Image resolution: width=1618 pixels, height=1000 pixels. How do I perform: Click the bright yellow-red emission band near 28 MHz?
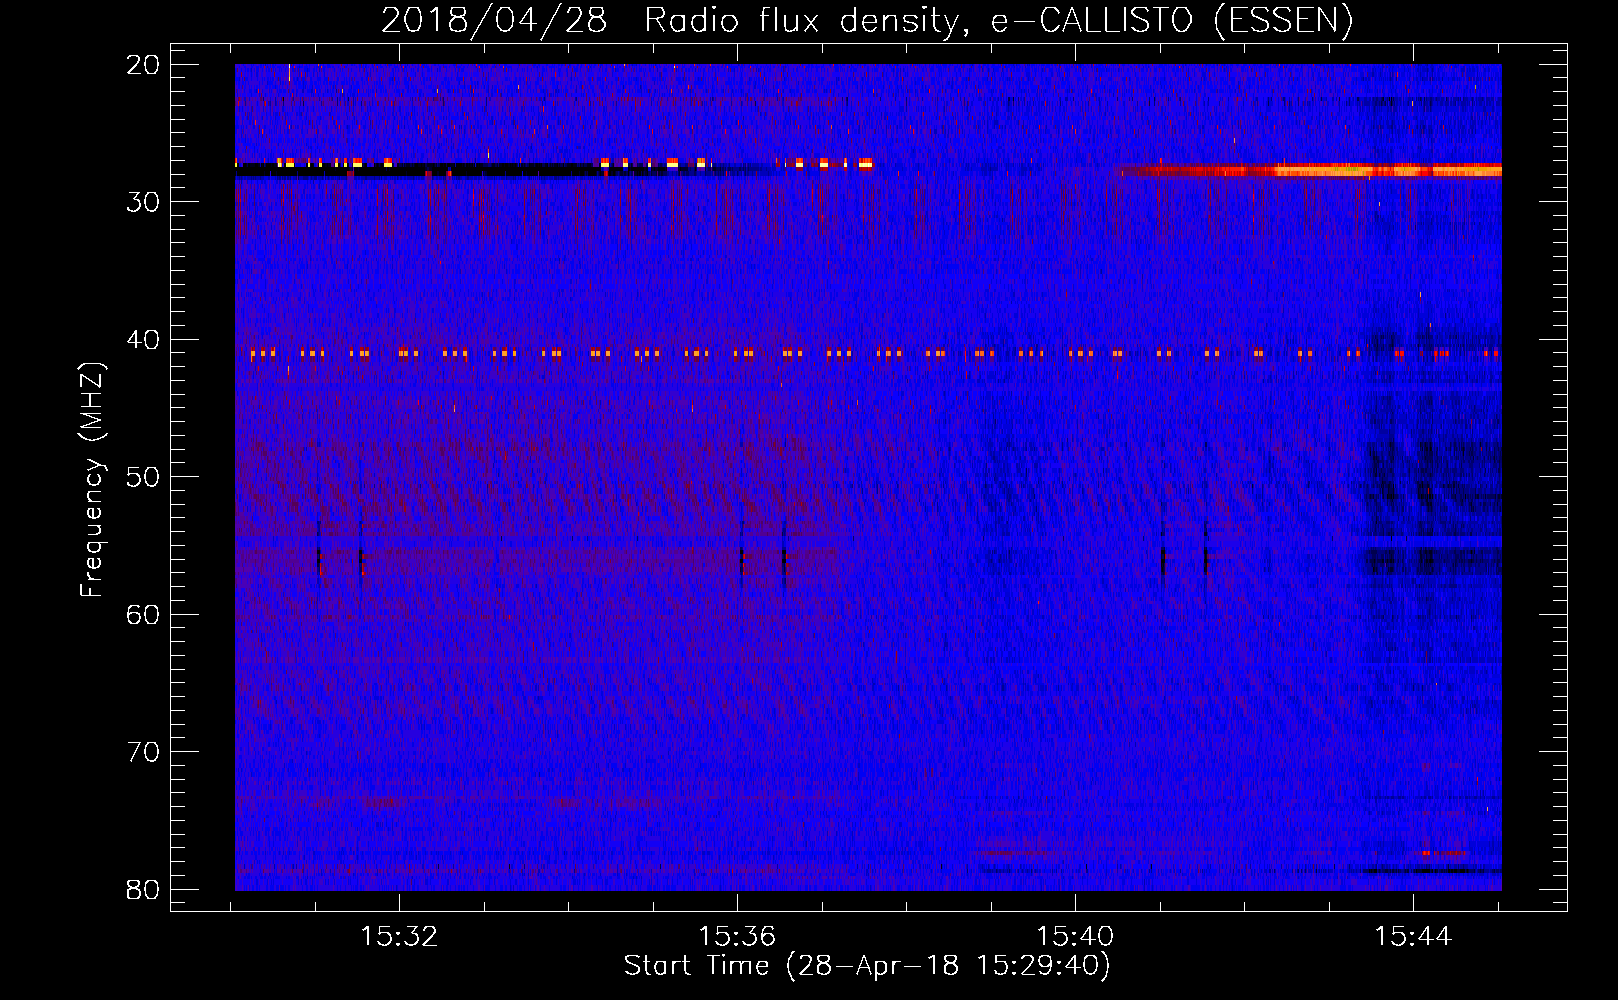(1310, 170)
